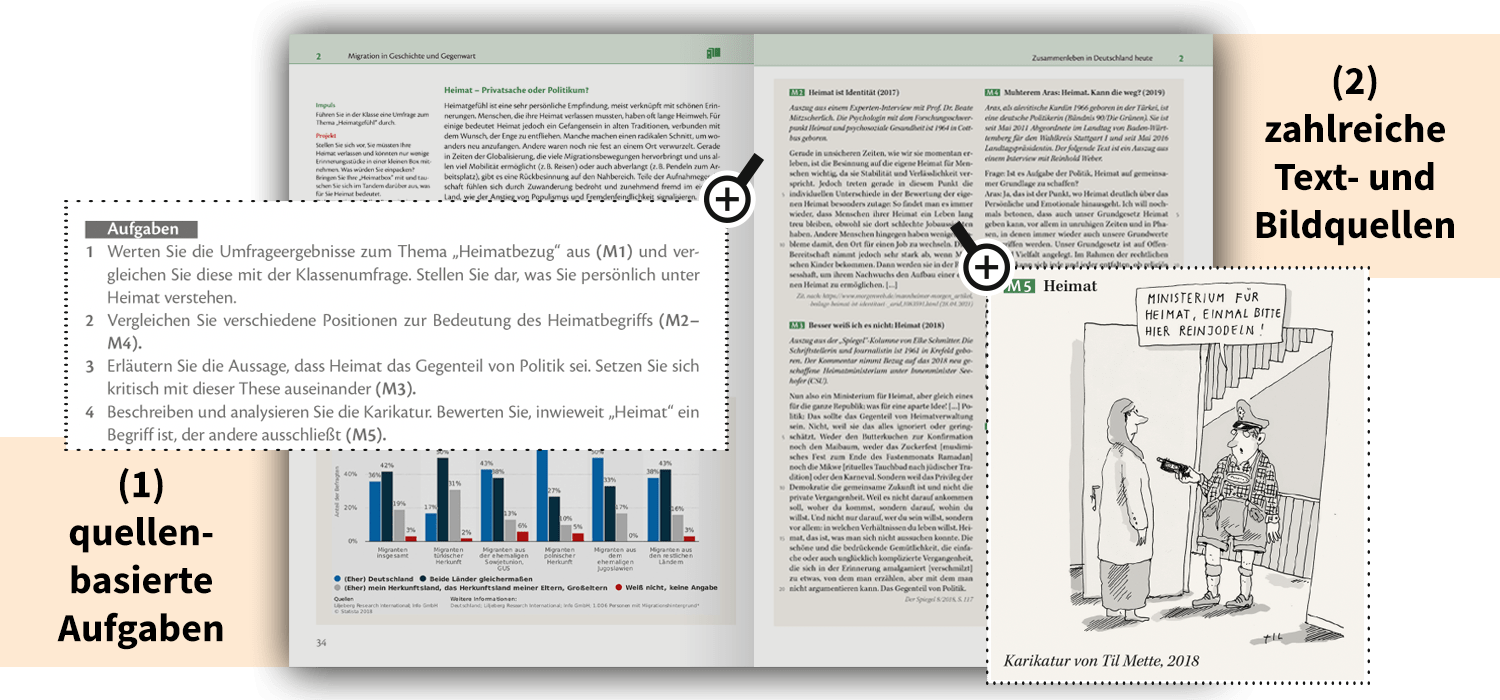Viewport: 1500px width, 700px height.
Task: Click page number 34 at page bottom
Action: 321,643
